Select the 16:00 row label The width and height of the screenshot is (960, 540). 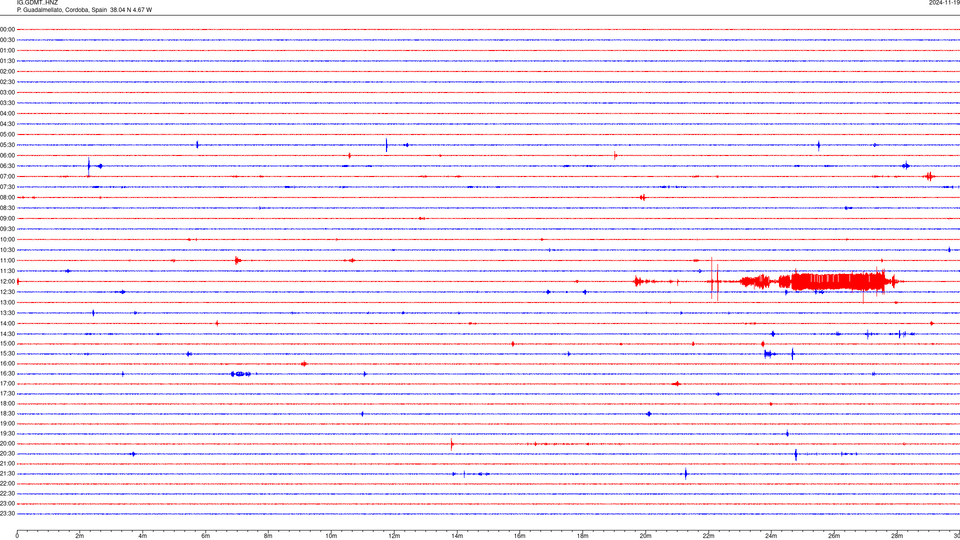pos(7,364)
